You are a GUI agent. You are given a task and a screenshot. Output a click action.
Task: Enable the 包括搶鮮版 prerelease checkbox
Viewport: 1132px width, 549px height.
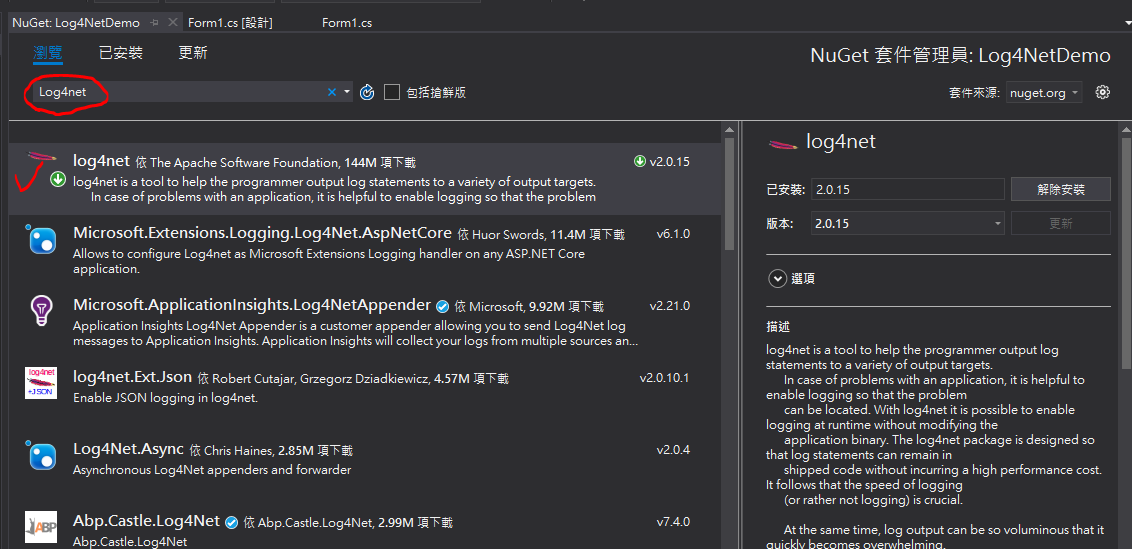pos(392,92)
